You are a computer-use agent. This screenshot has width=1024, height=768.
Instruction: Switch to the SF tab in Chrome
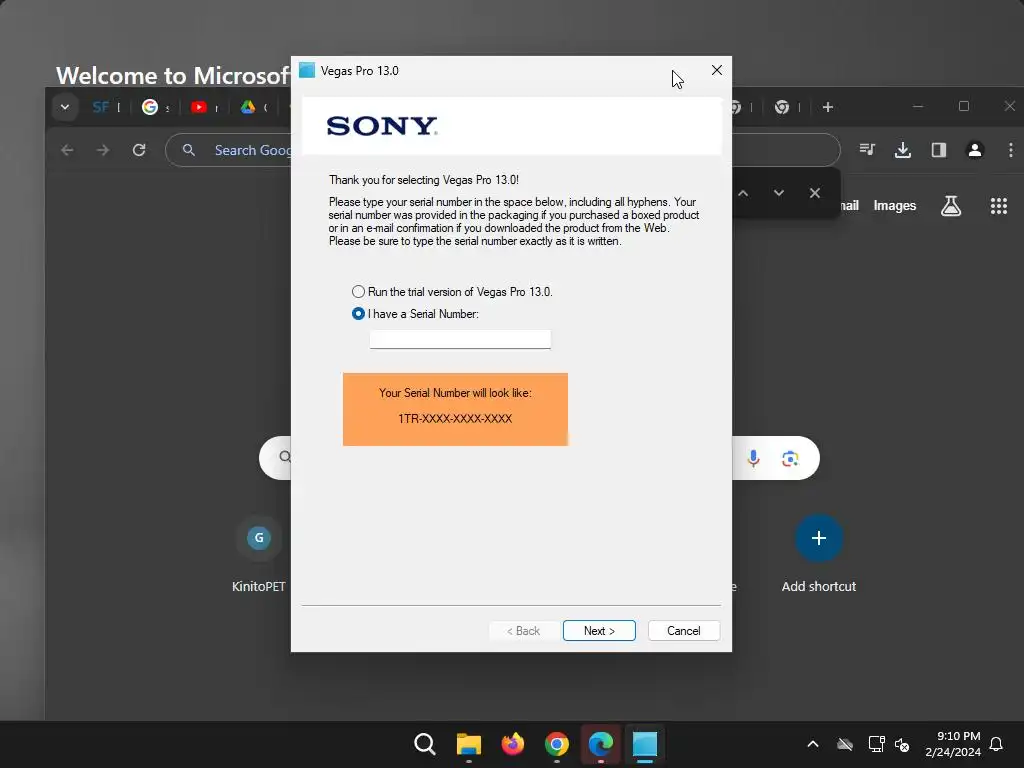tap(101, 107)
